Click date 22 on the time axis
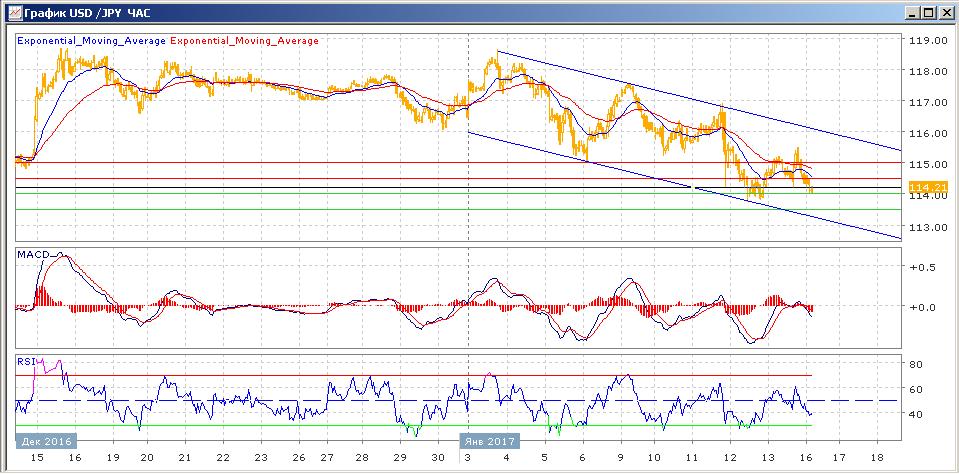Image resolution: width=959 pixels, height=474 pixels. point(223,456)
